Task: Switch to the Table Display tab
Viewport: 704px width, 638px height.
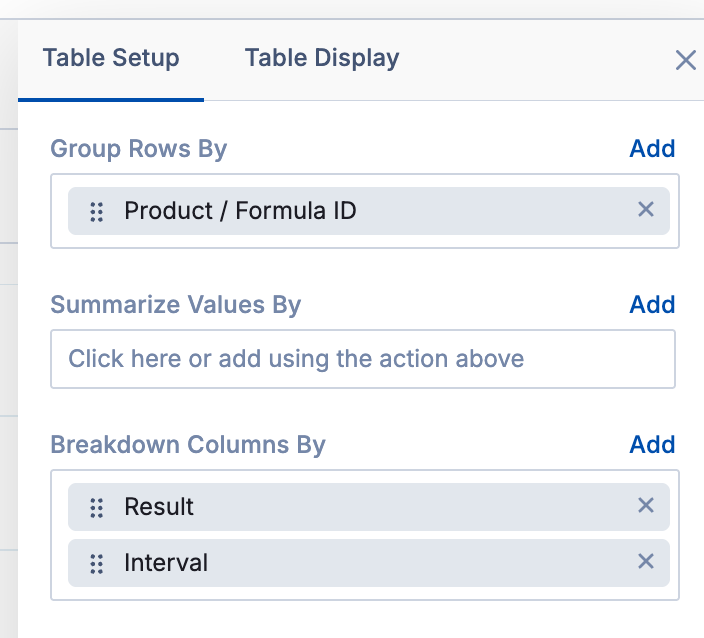Action: click(x=321, y=58)
